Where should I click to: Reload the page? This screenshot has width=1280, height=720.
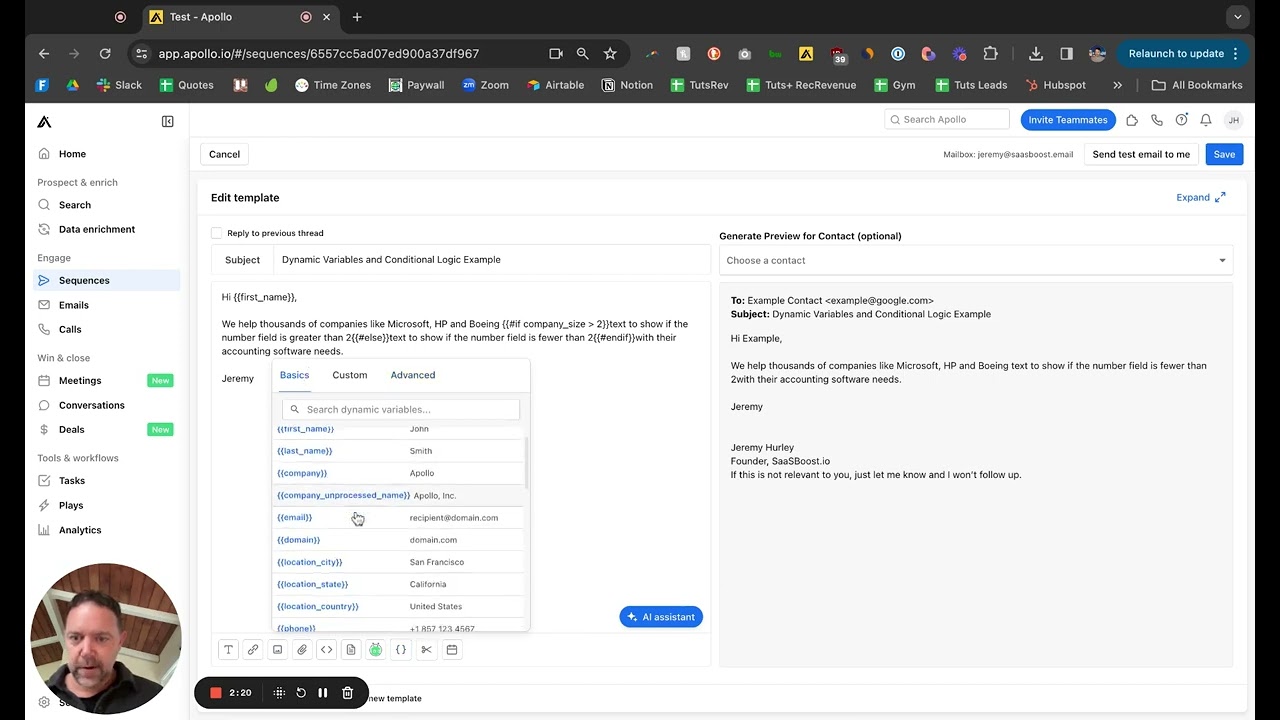click(105, 54)
